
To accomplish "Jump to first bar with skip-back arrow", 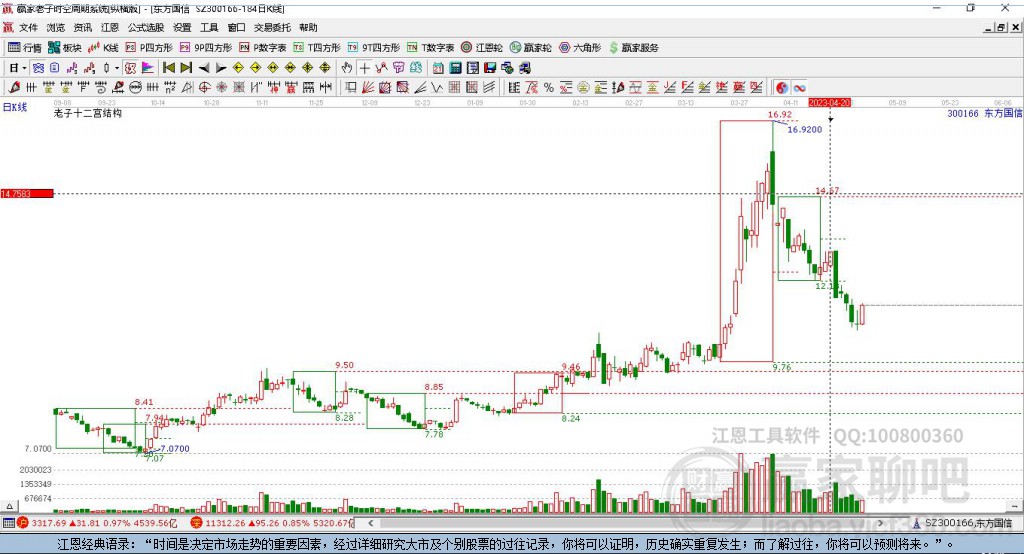I will point(168,68).
